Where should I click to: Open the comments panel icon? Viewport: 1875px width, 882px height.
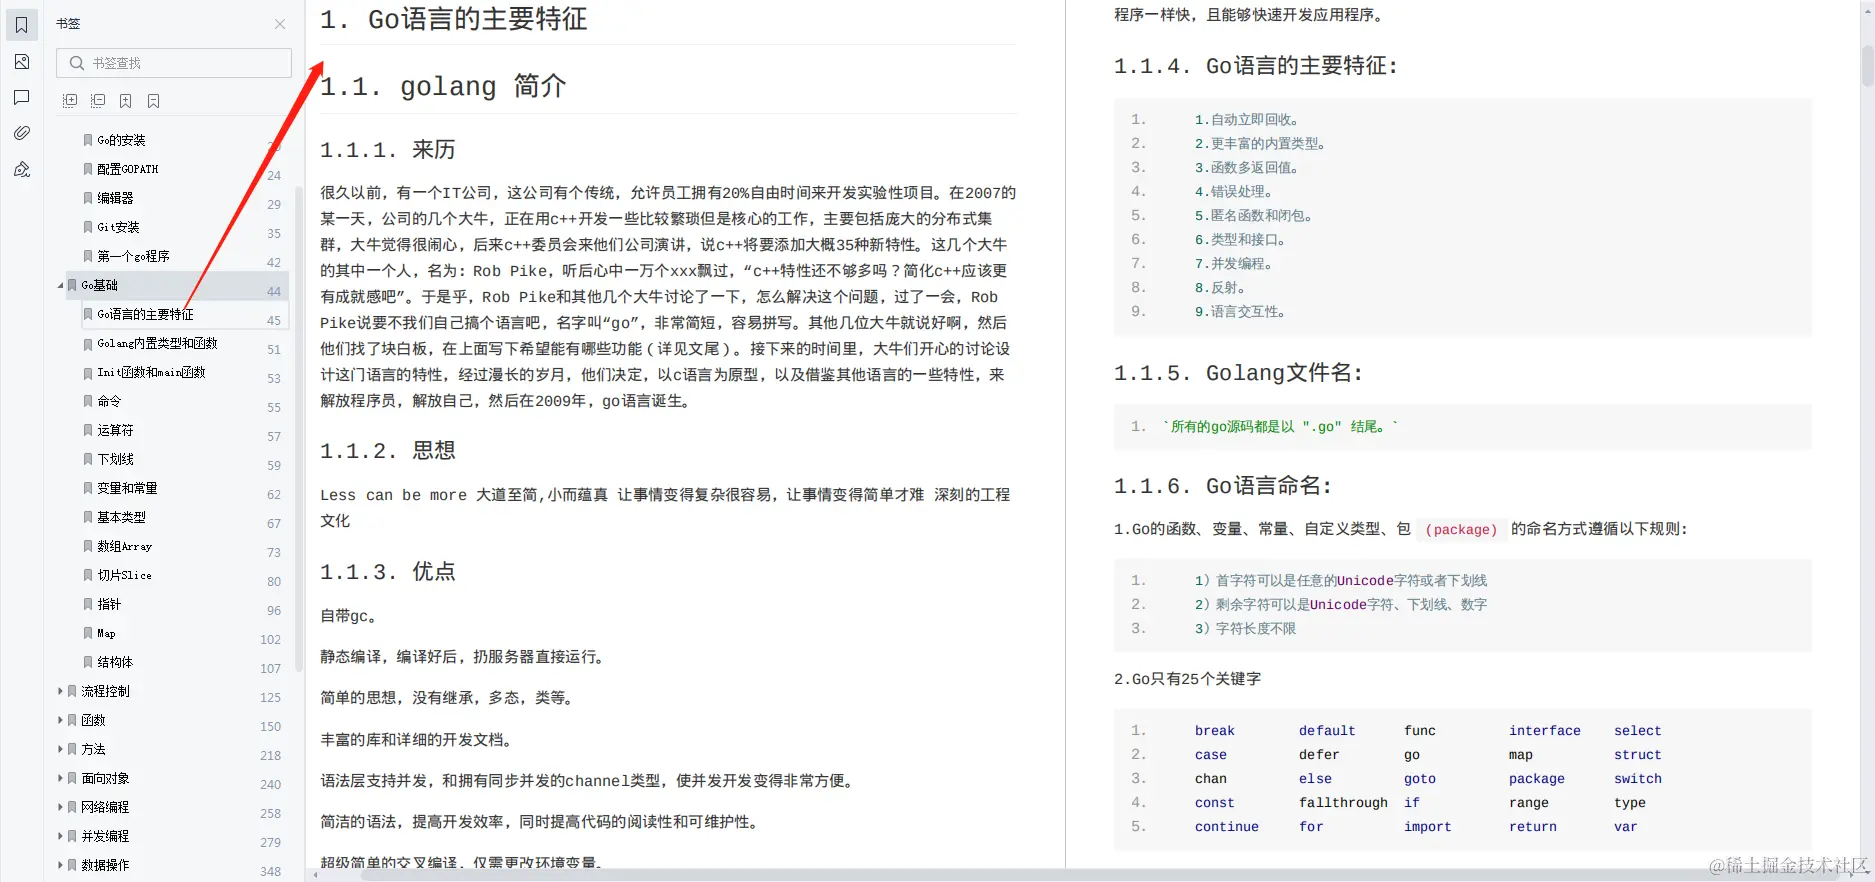tap(21, 97)
